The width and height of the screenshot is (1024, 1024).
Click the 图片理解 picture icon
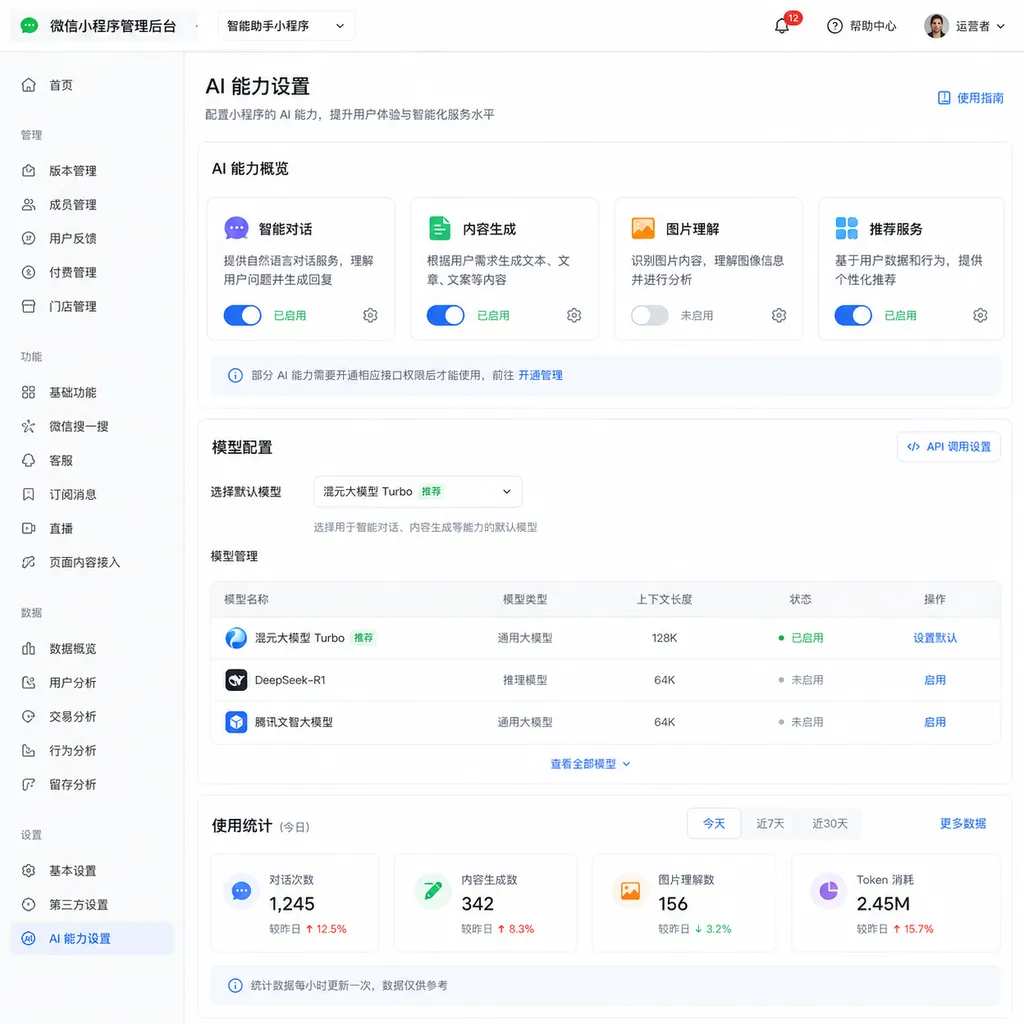tap(643, 229)
